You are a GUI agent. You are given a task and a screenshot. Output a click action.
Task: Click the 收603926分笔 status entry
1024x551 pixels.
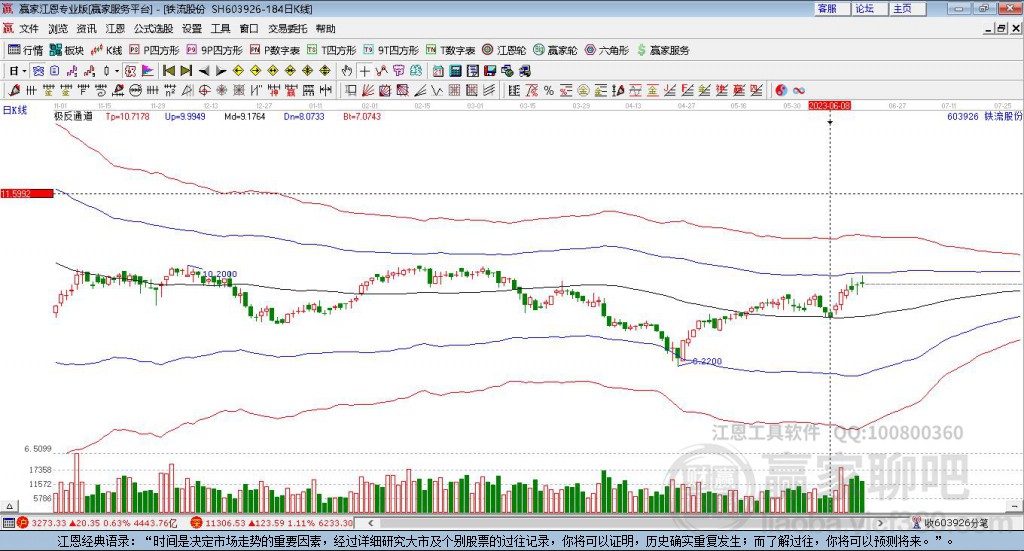[950, 523]
